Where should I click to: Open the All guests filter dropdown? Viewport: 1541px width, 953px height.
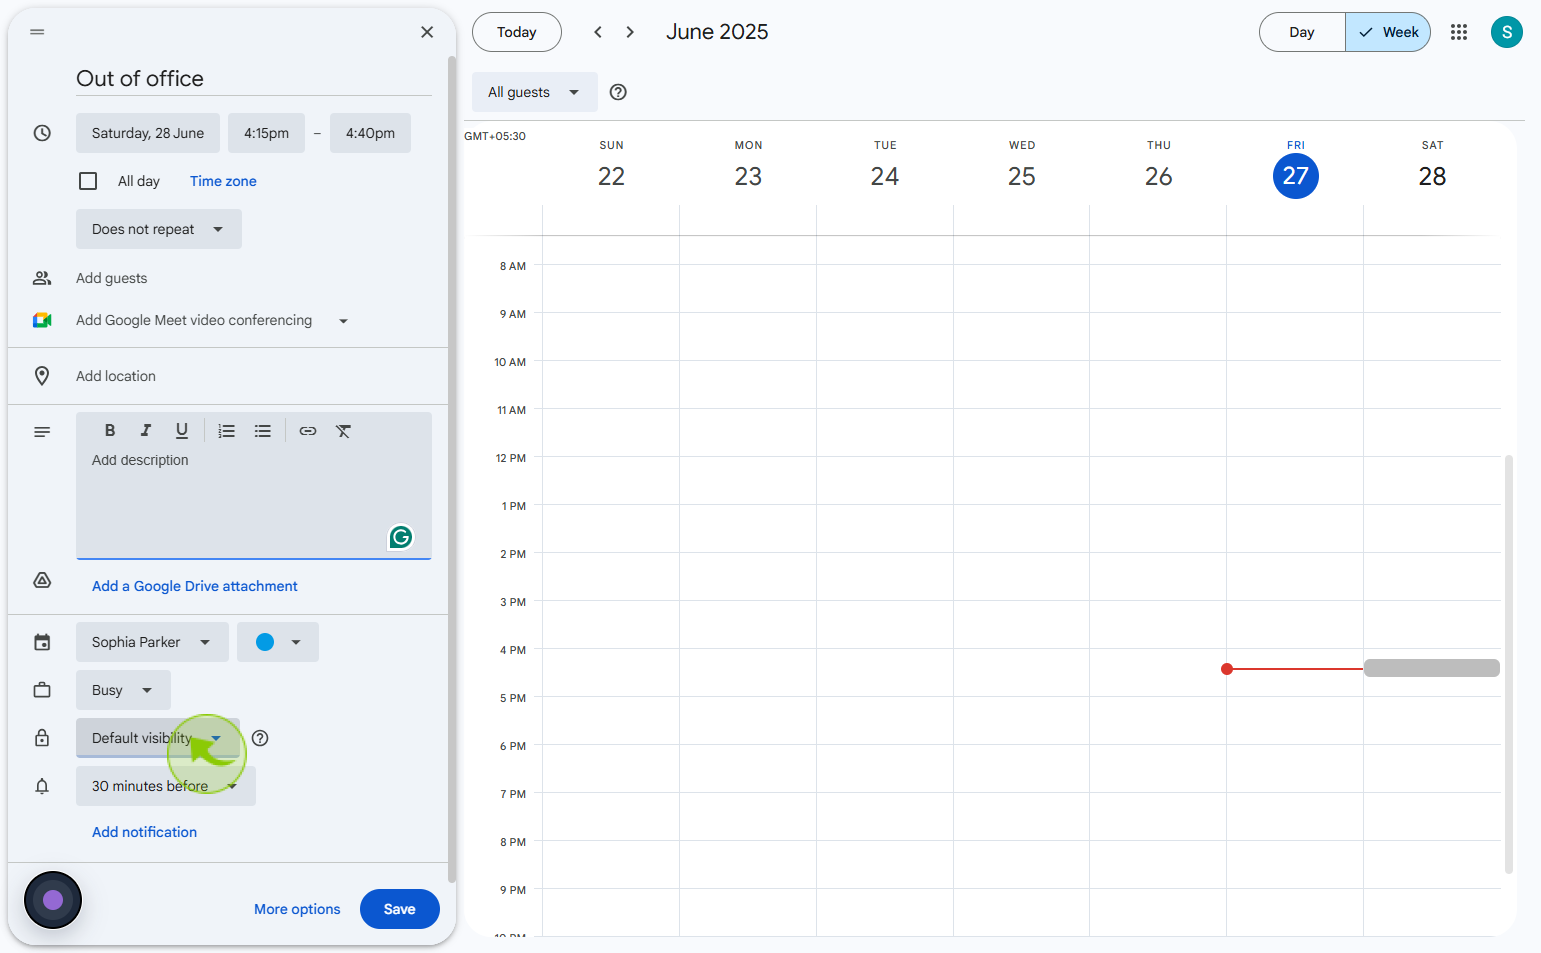tap(535, 92)
